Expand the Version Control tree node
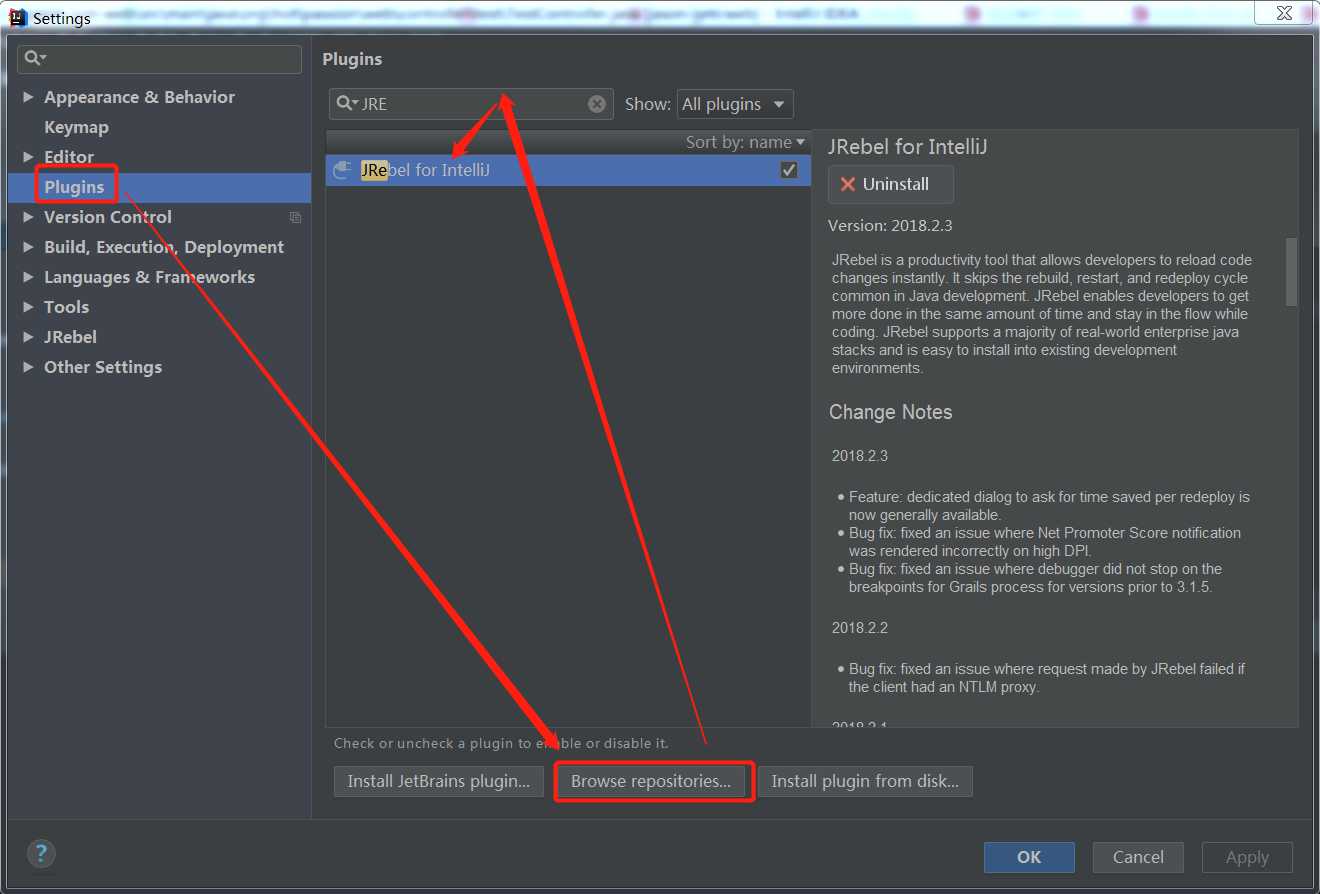This screenshot has width=1320, height=894. coord(28,217)
